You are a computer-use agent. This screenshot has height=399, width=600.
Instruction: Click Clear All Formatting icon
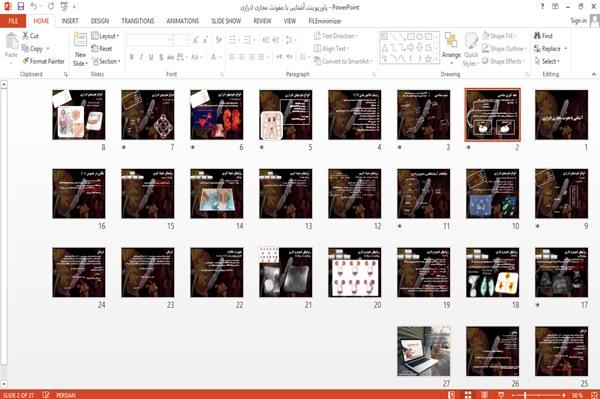pyautogui.click(x=218, y=40)
